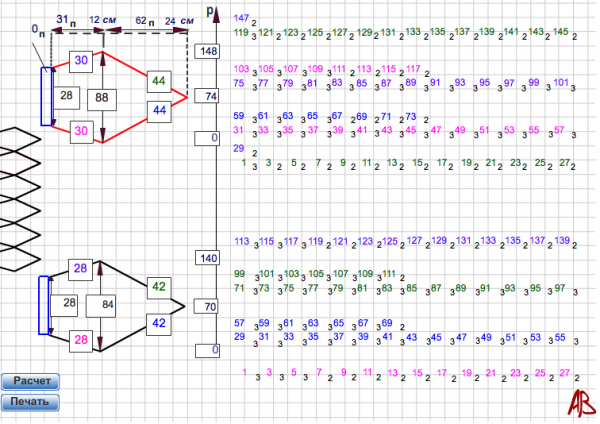Click the axis box labeled 140
600x424 pixels.
tap(208, 258)
